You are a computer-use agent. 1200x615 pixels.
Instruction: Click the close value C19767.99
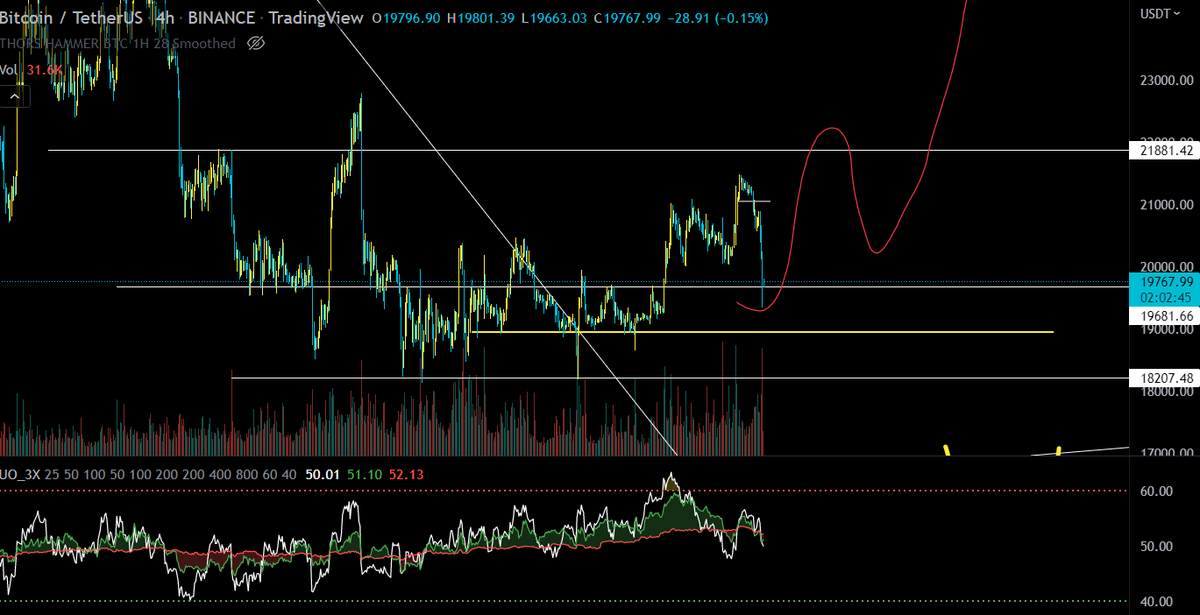pos(629,18)
